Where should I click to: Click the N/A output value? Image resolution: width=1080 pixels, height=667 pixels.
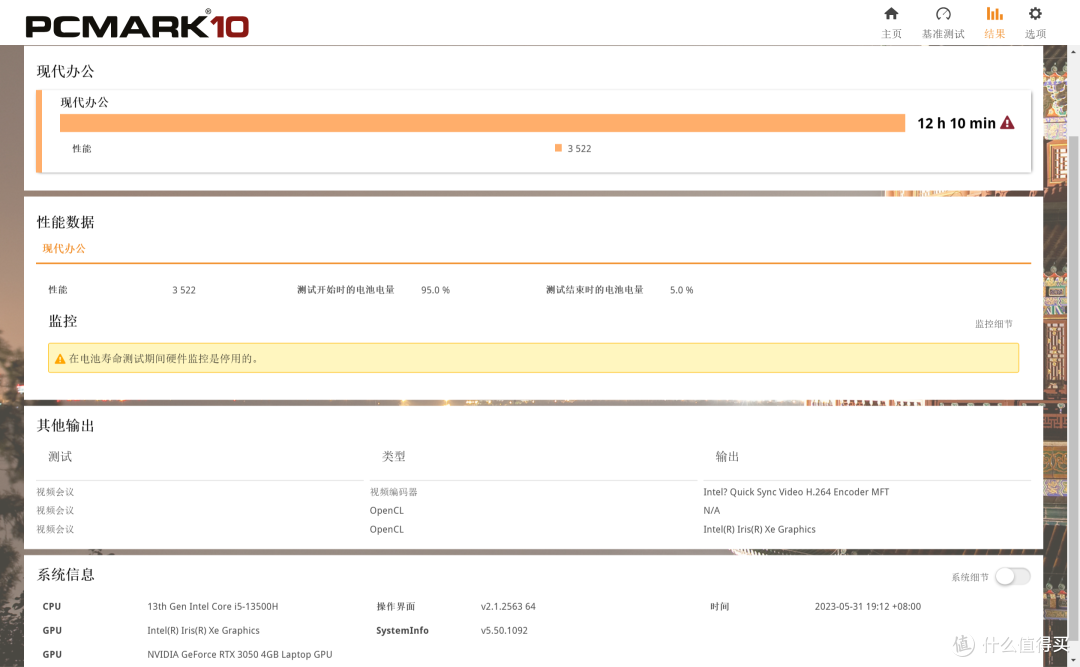[712, 511]
